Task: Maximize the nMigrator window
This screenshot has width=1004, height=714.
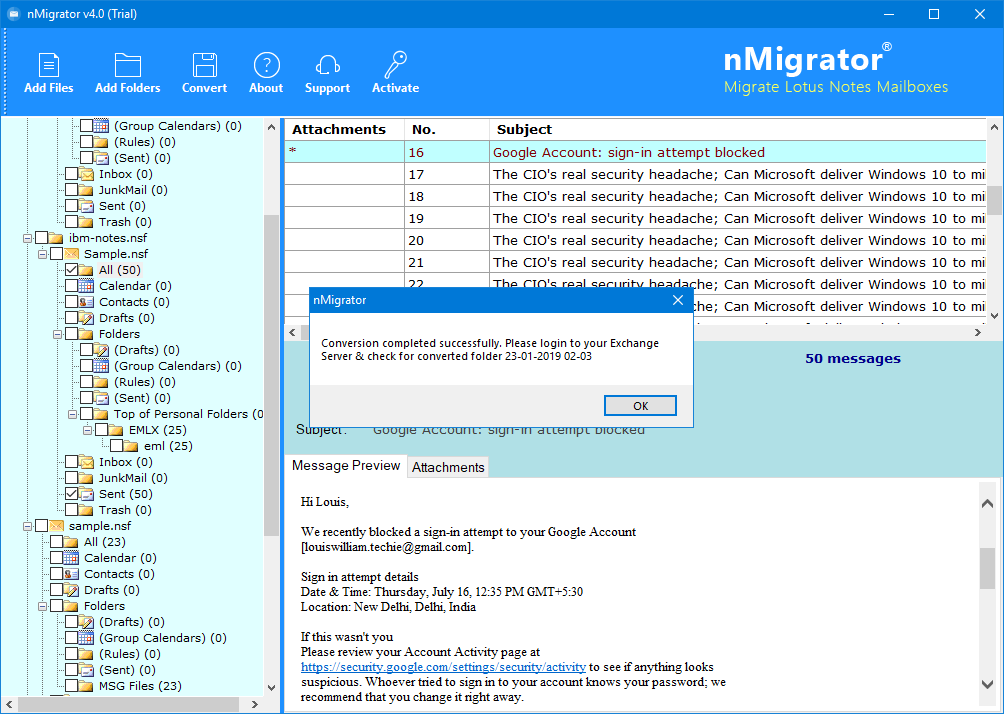Action: point(934,14)
